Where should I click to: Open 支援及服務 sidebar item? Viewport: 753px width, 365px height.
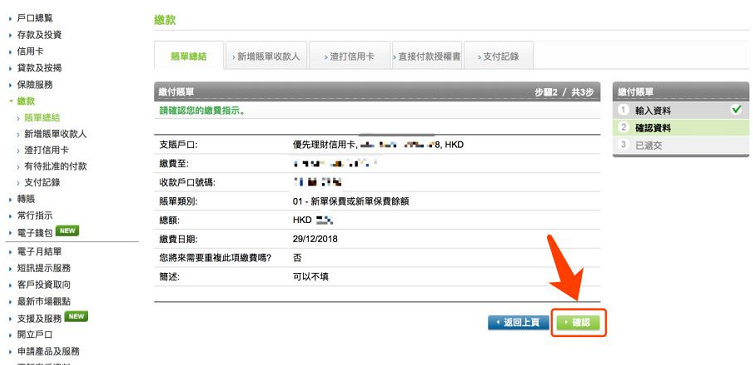click(39, 318)
